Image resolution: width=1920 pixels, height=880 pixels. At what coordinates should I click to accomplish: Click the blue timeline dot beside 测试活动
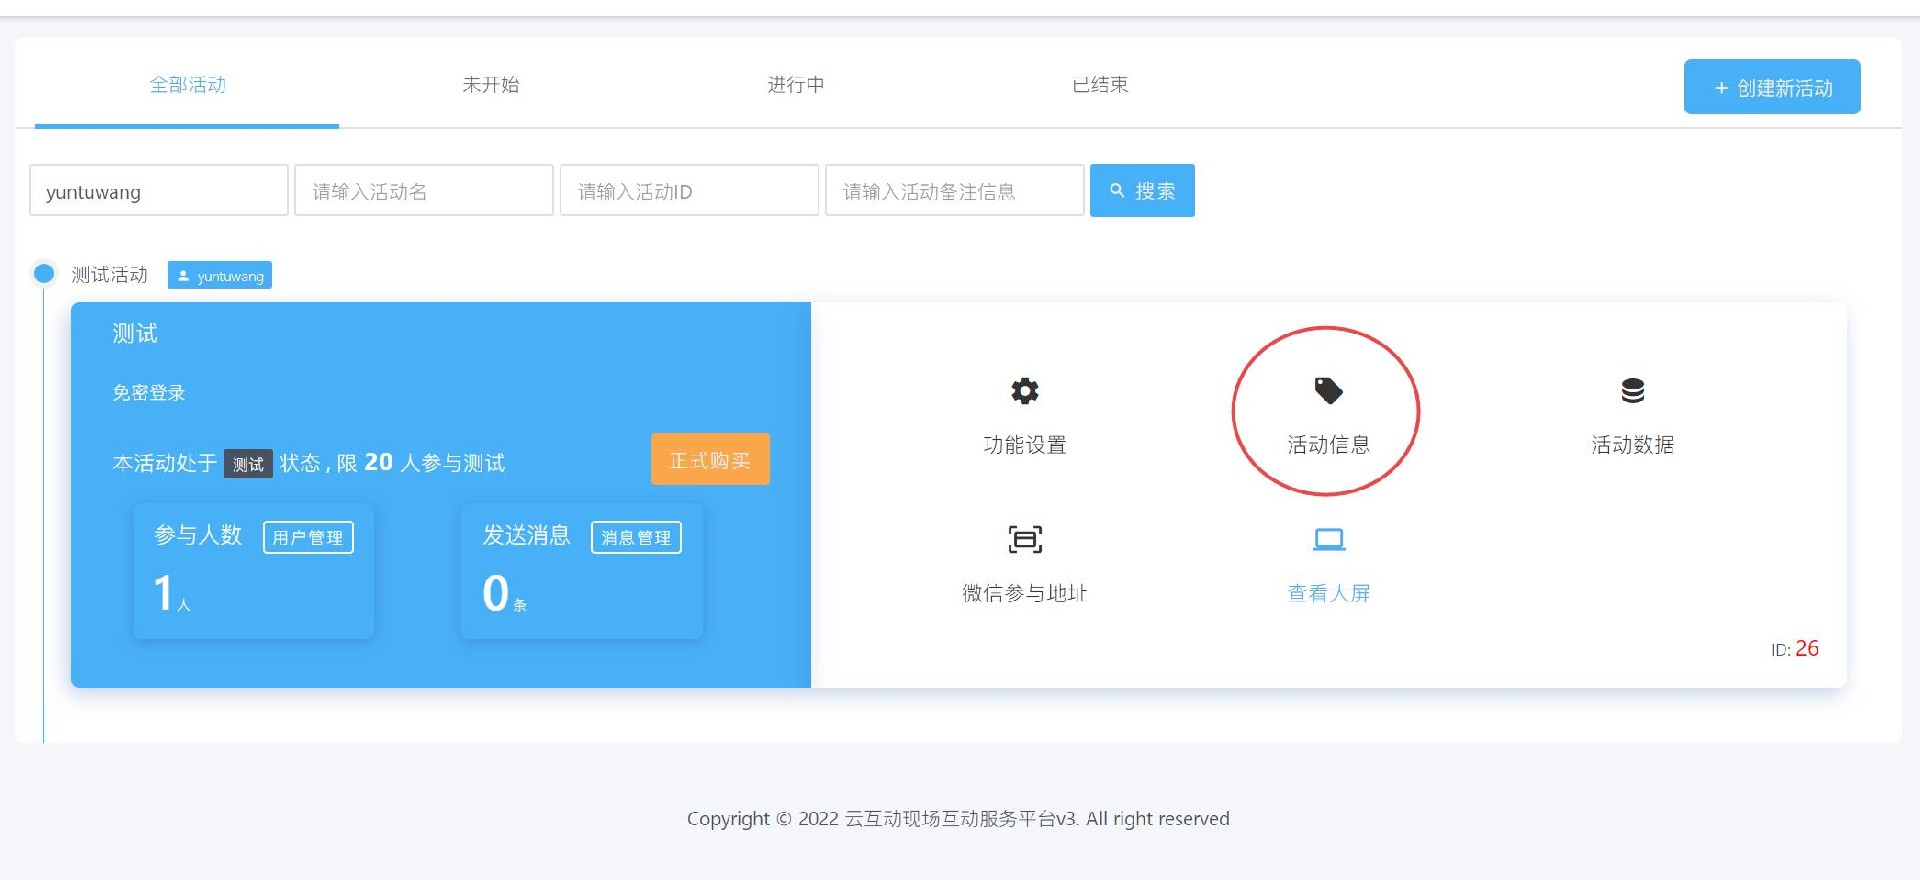coord(44,274)
